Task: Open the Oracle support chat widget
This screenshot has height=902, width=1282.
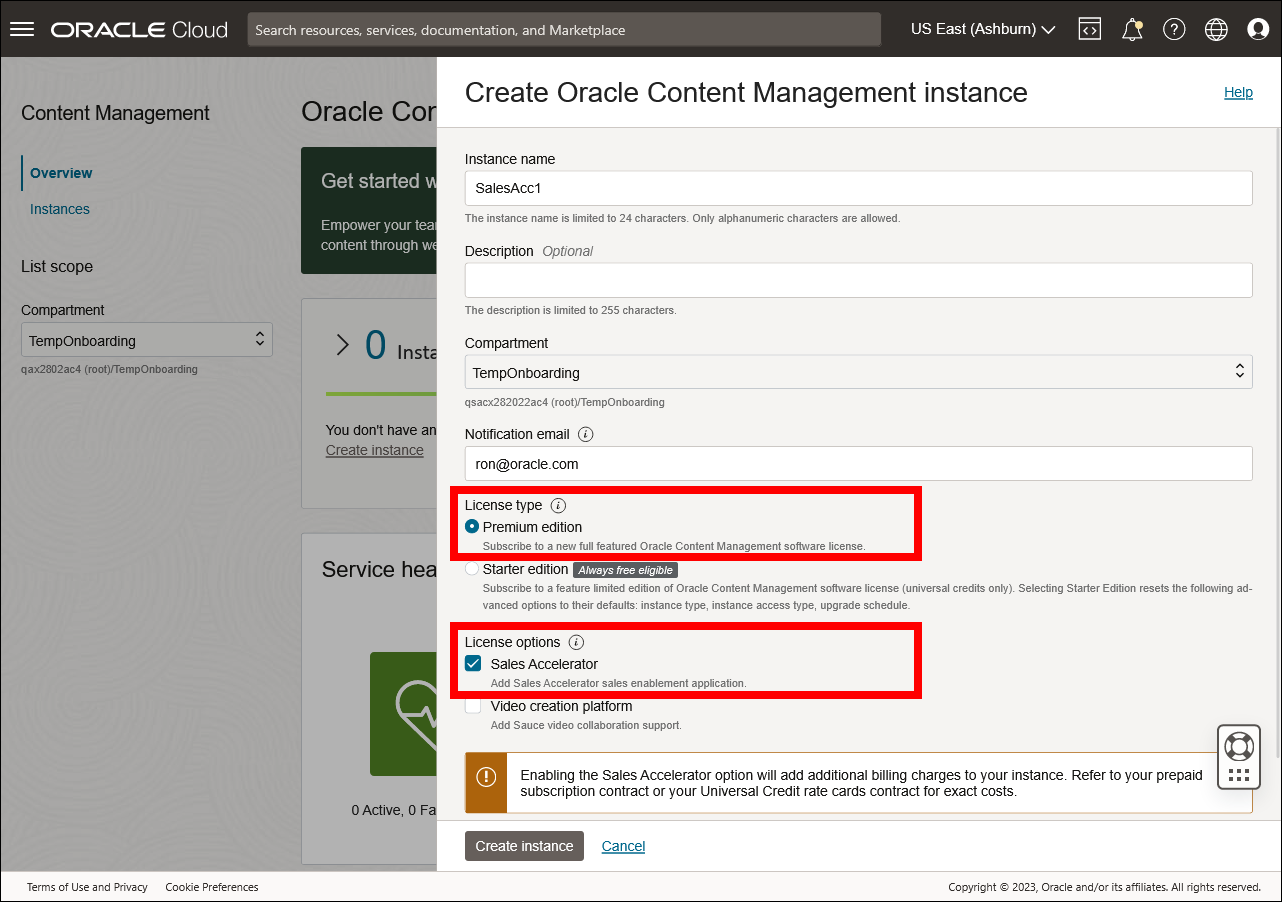Action: point(1238,757)
